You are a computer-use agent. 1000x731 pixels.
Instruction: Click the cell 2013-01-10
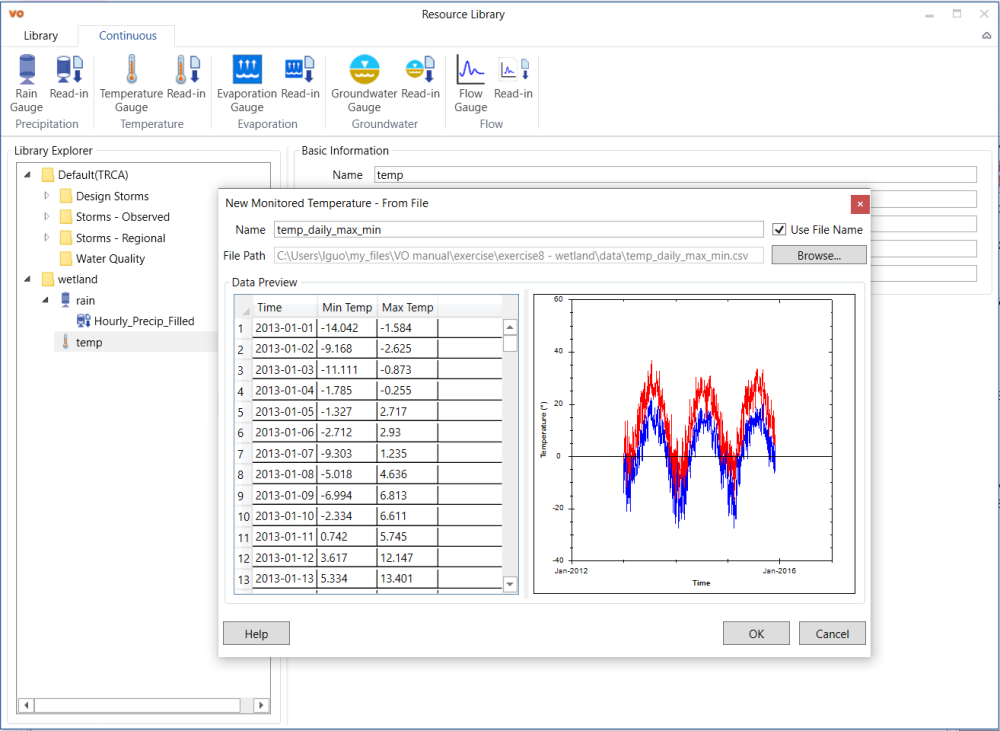point(284,515)
